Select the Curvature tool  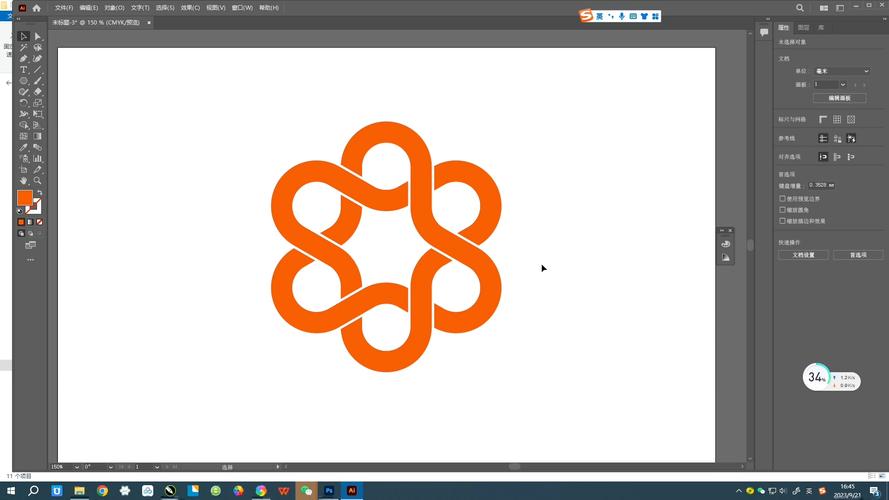(x=37, y=58)
